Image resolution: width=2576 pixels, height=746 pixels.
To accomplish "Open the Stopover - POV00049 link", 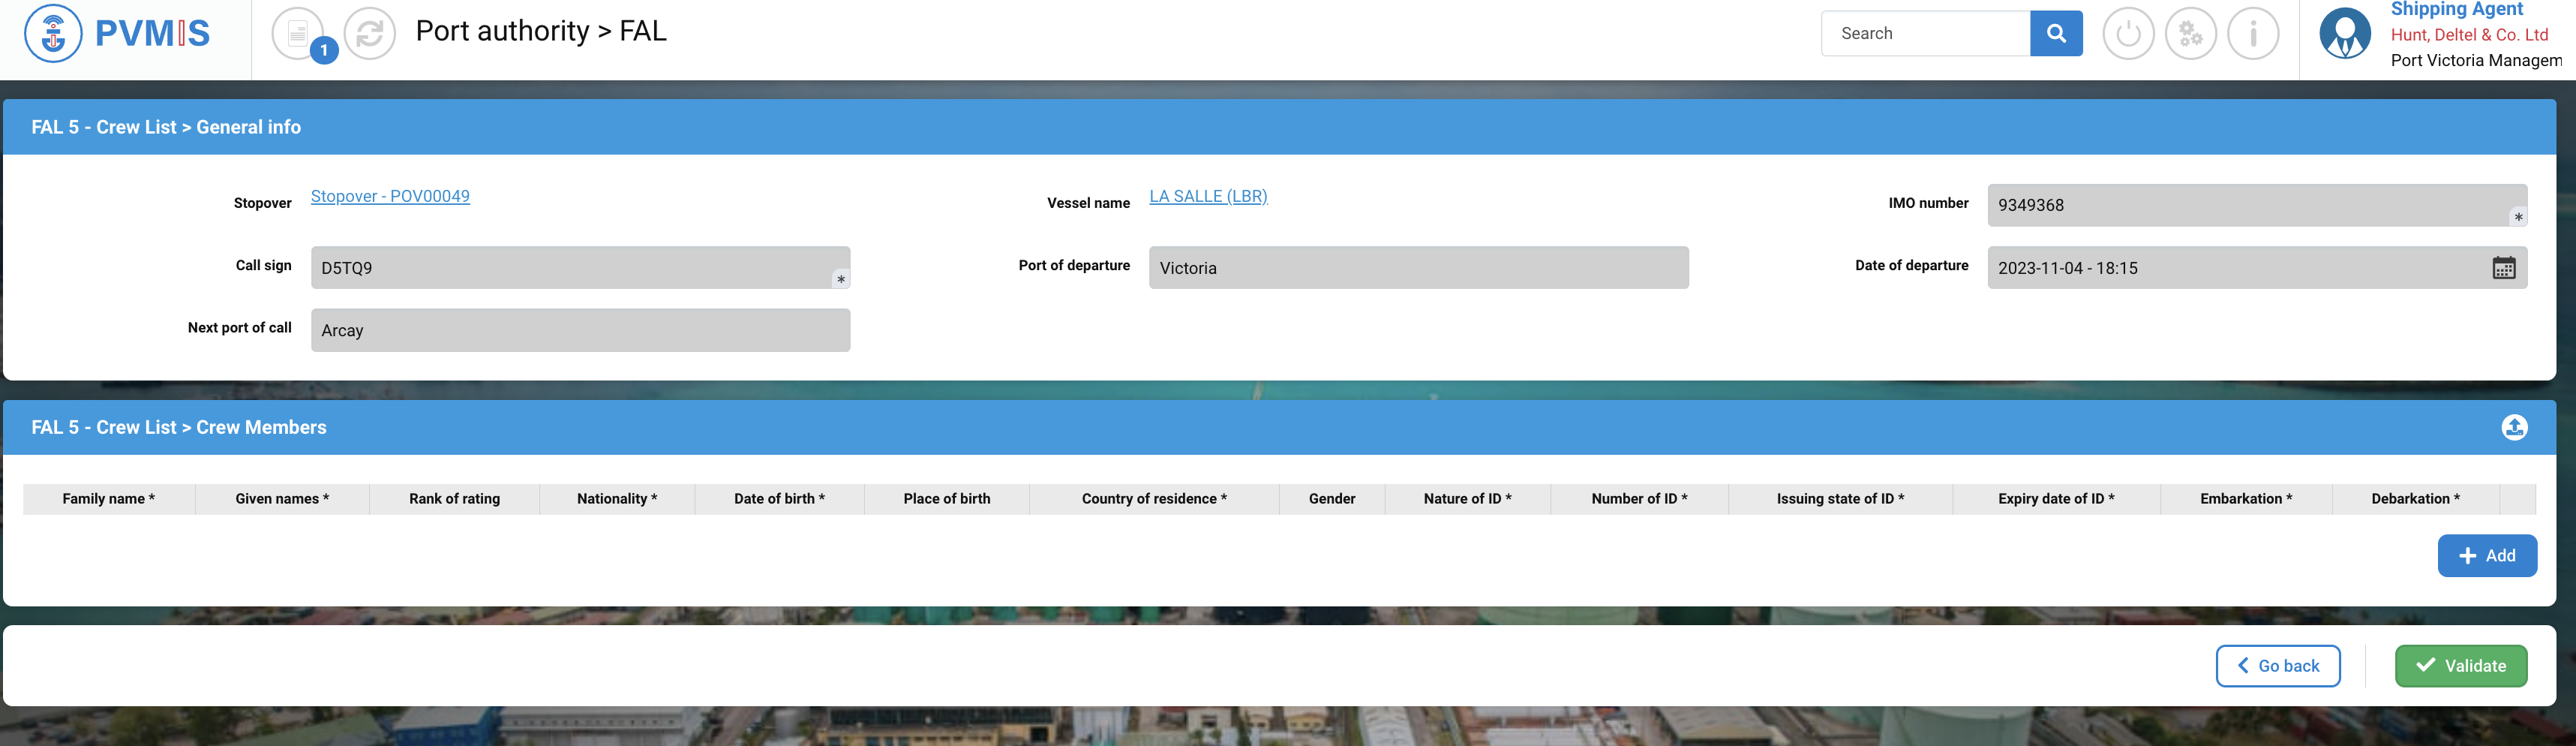I will tap(390, 197).
